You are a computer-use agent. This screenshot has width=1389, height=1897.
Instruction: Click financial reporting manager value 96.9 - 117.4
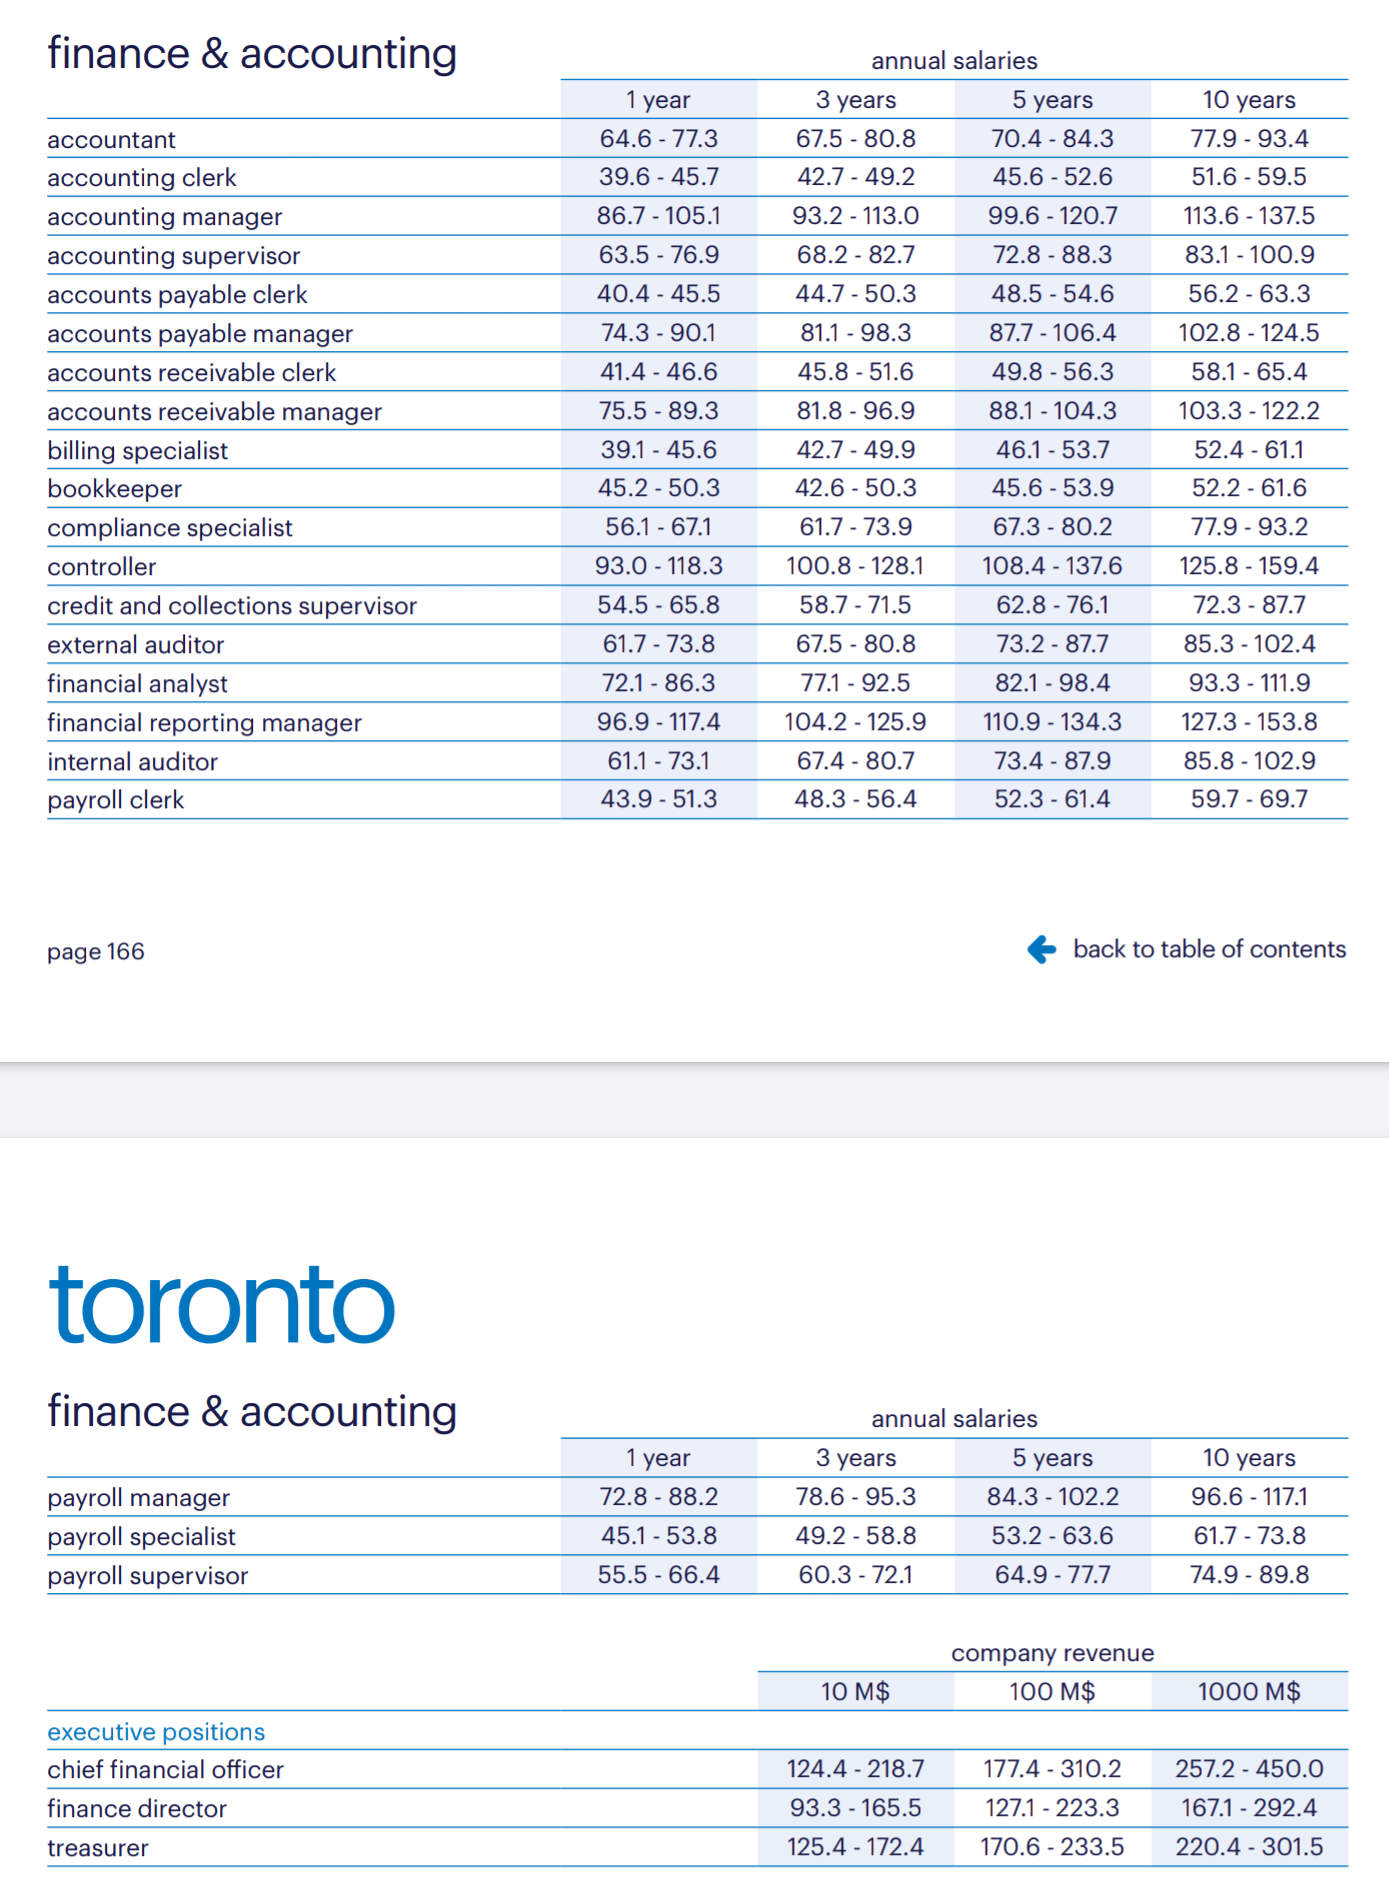click(658, 722)
